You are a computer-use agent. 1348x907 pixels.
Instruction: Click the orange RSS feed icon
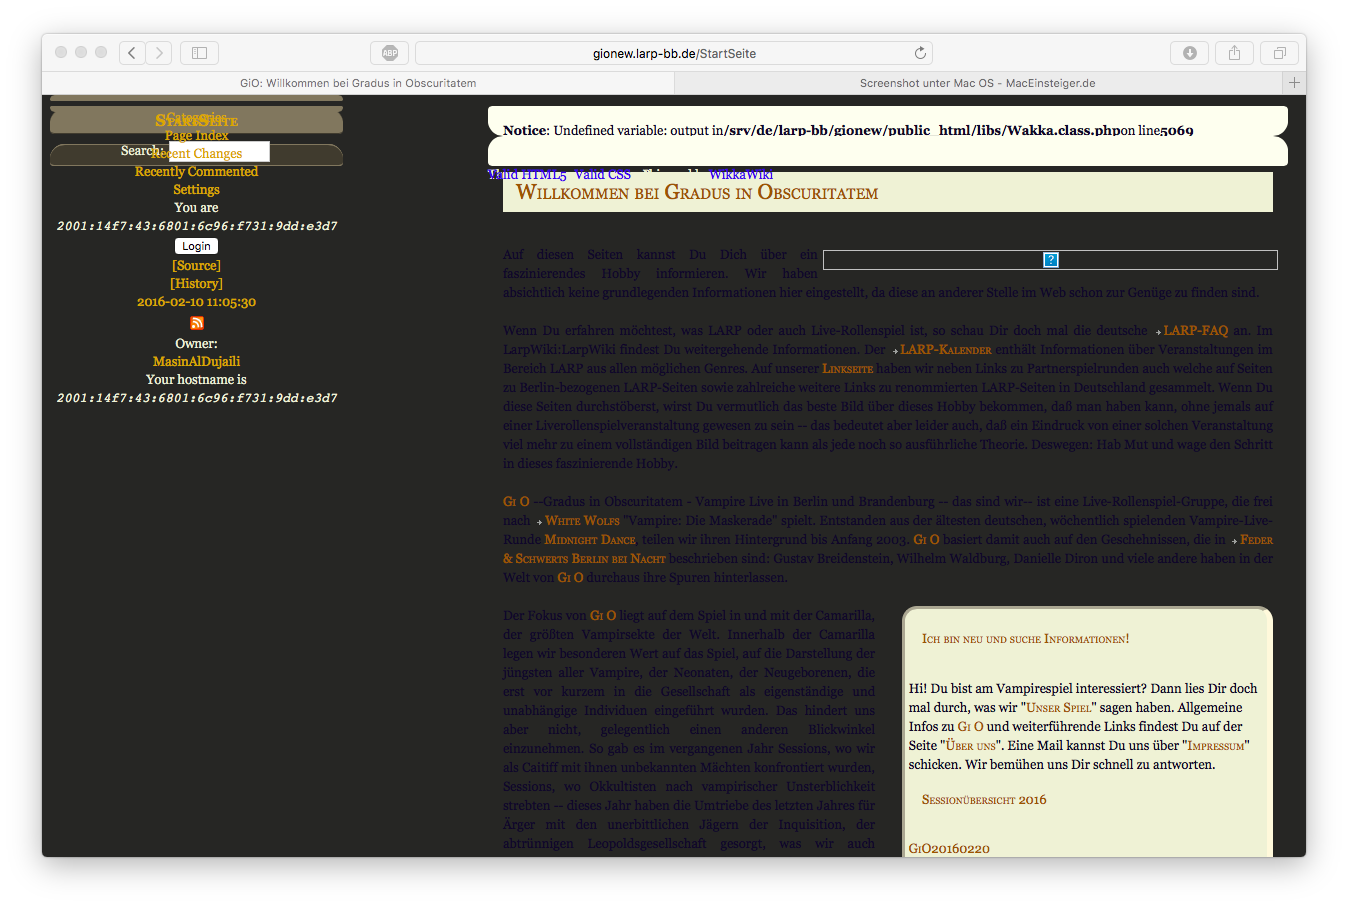pos(197,323)
